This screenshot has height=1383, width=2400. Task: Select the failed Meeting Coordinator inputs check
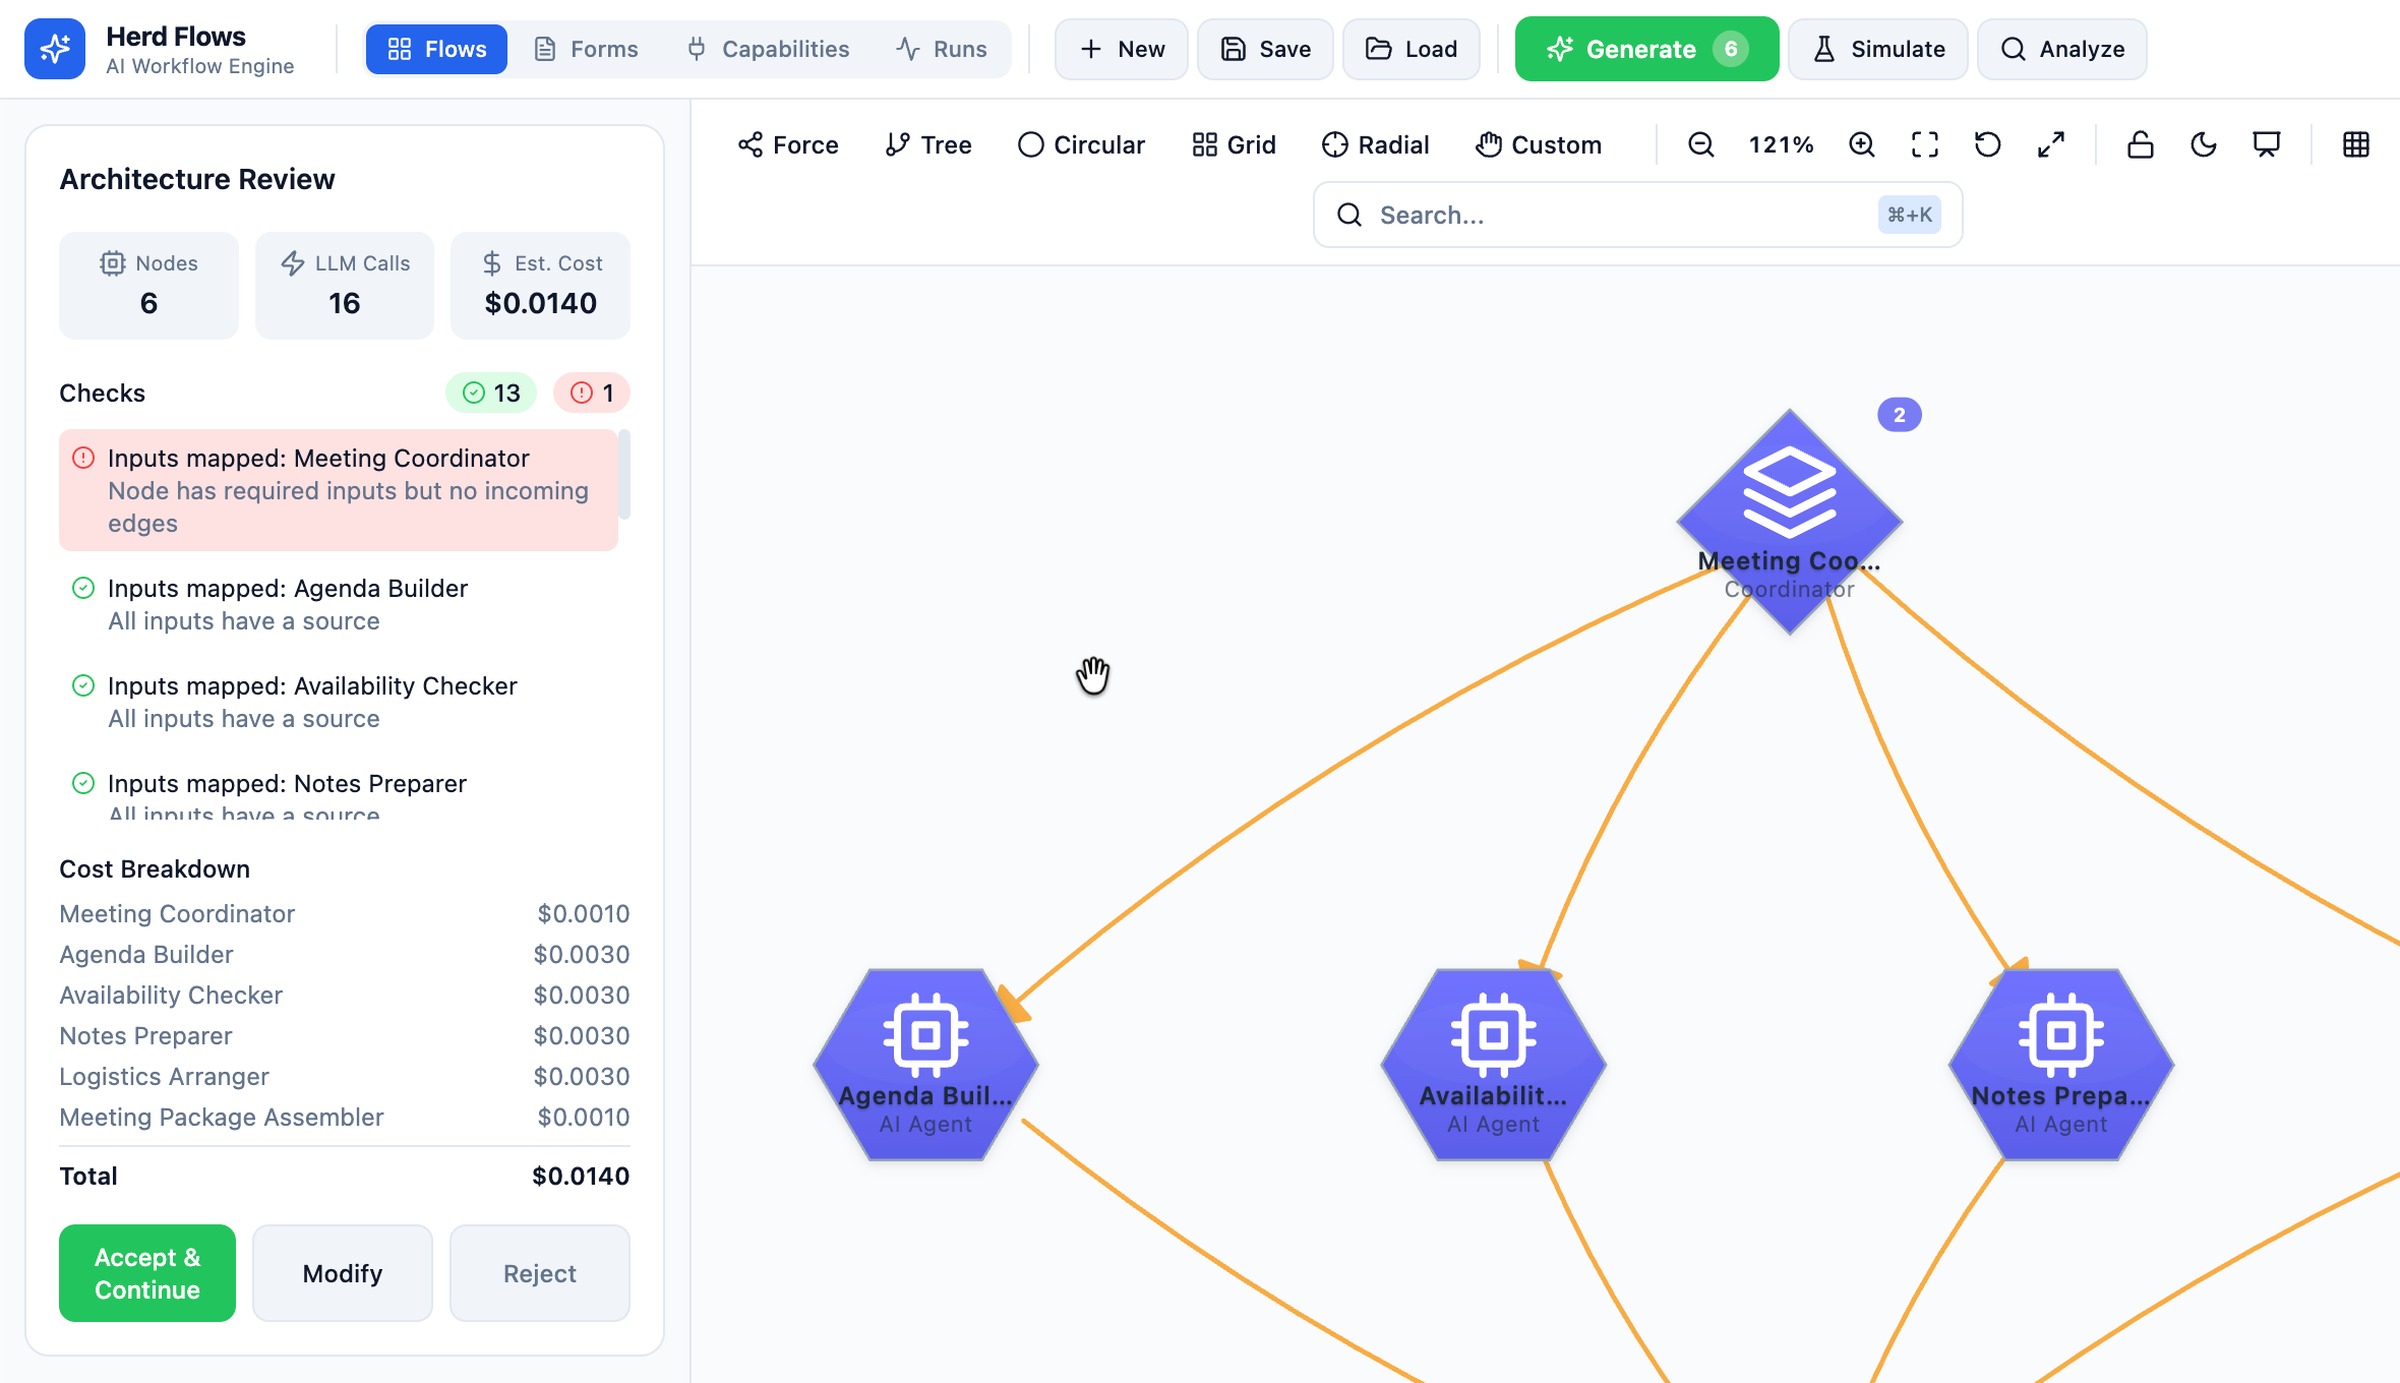(x=338, y=490)
